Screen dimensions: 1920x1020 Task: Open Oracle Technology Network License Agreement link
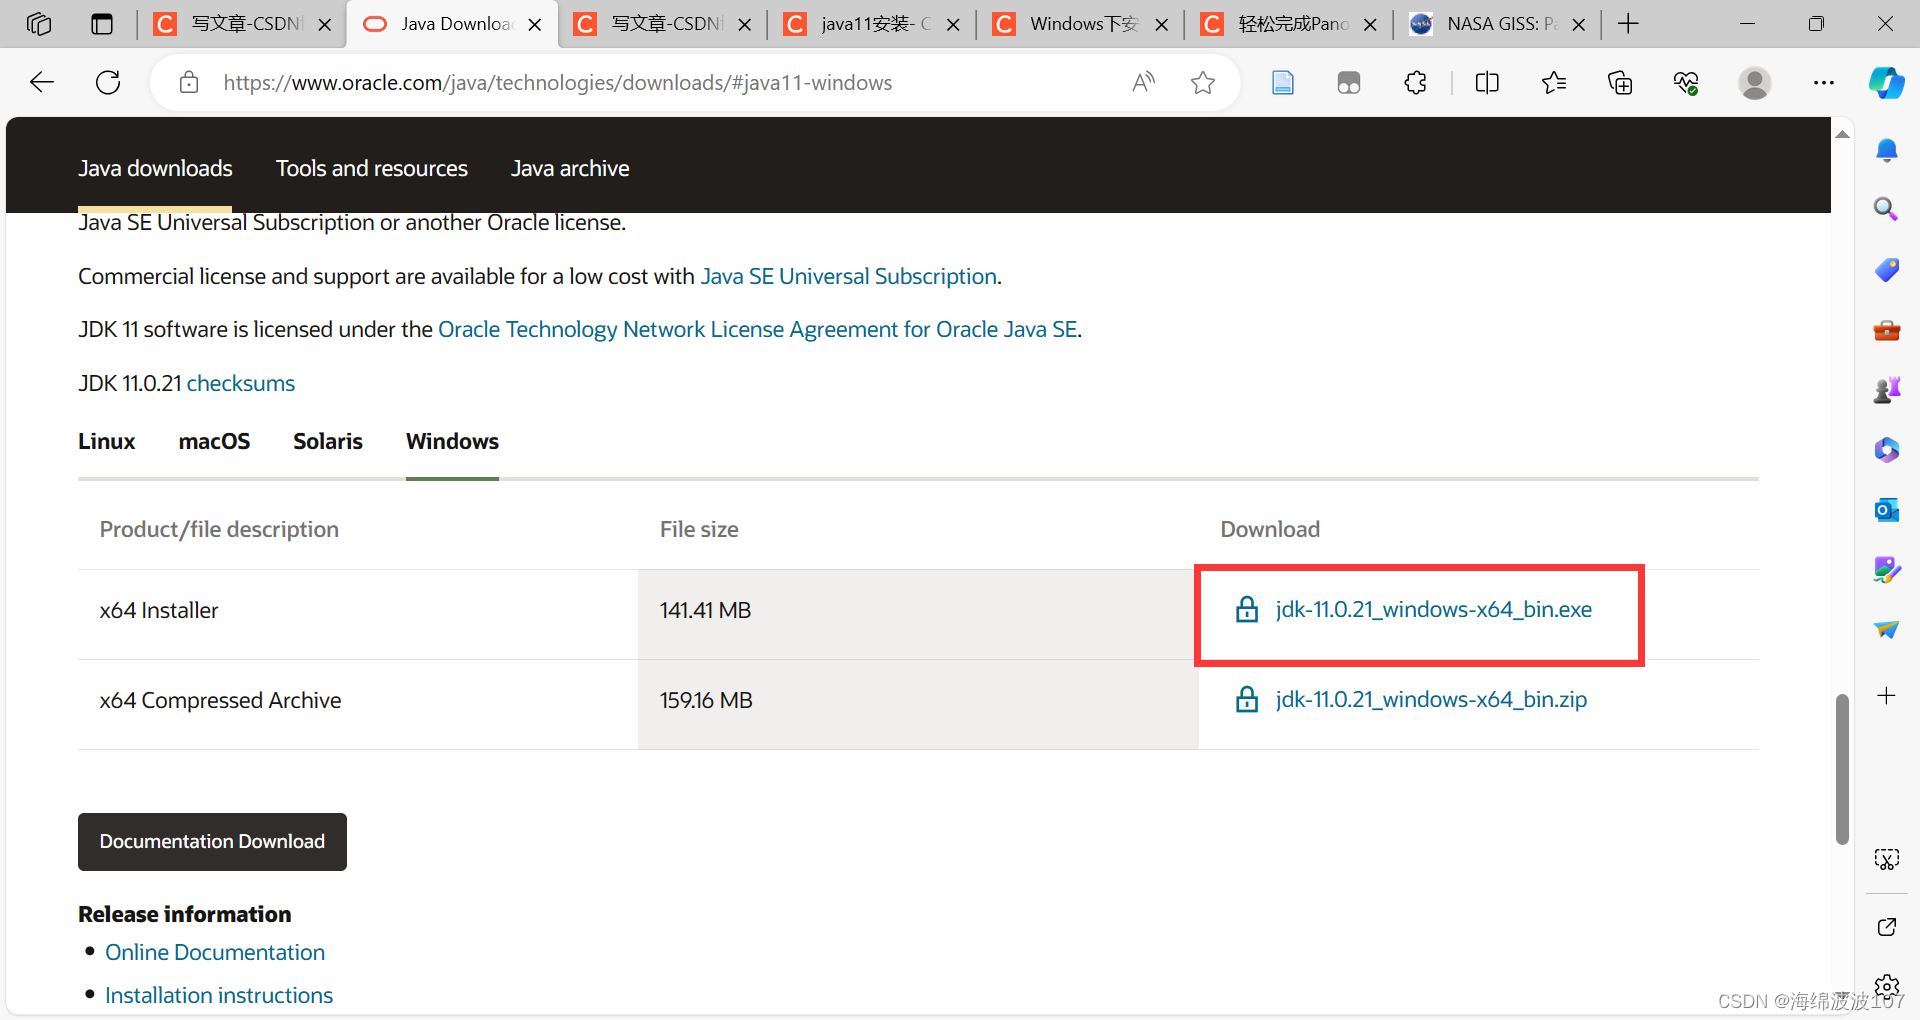tap(758, 329)
